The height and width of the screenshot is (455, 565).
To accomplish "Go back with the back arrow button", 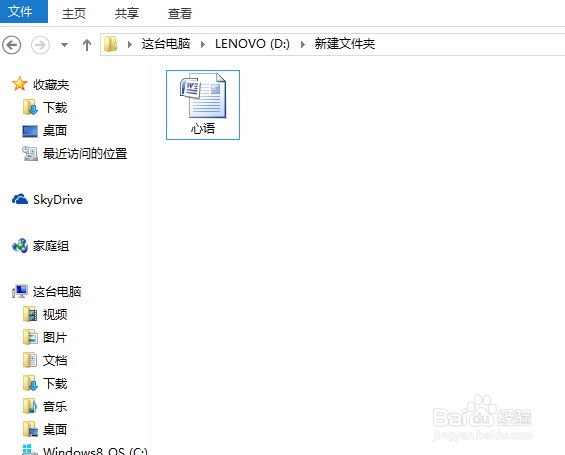I will click(x=12, y=45).
